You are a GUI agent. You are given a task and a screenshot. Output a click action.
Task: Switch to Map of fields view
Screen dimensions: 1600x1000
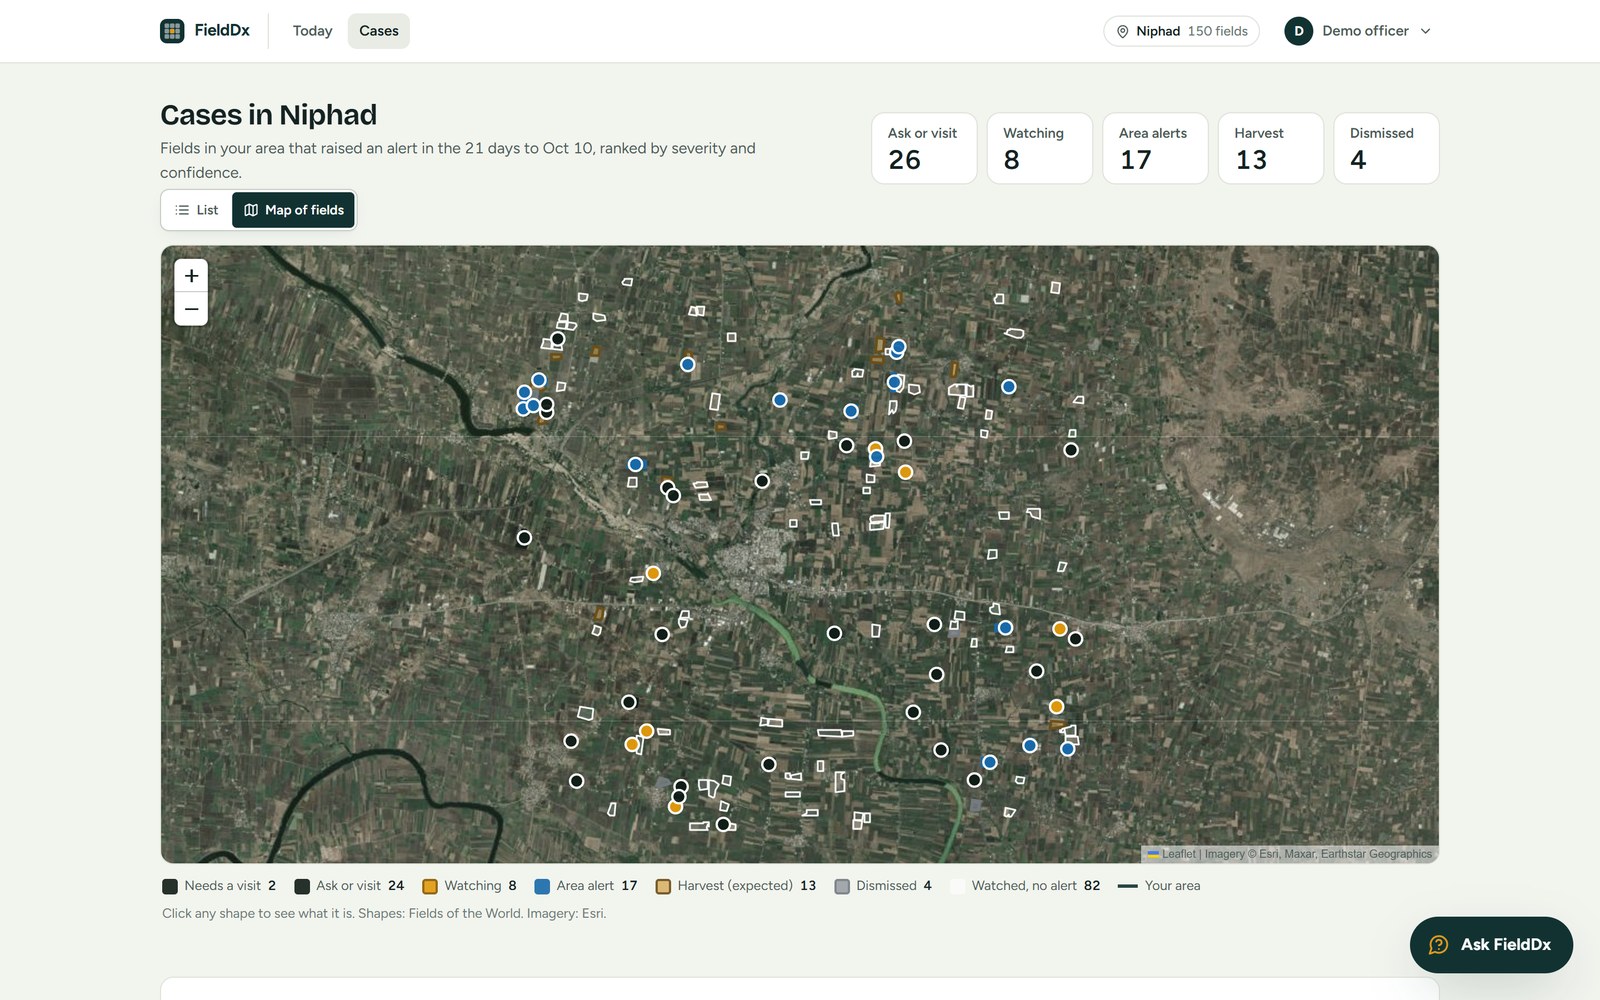(x=294, y=210)
